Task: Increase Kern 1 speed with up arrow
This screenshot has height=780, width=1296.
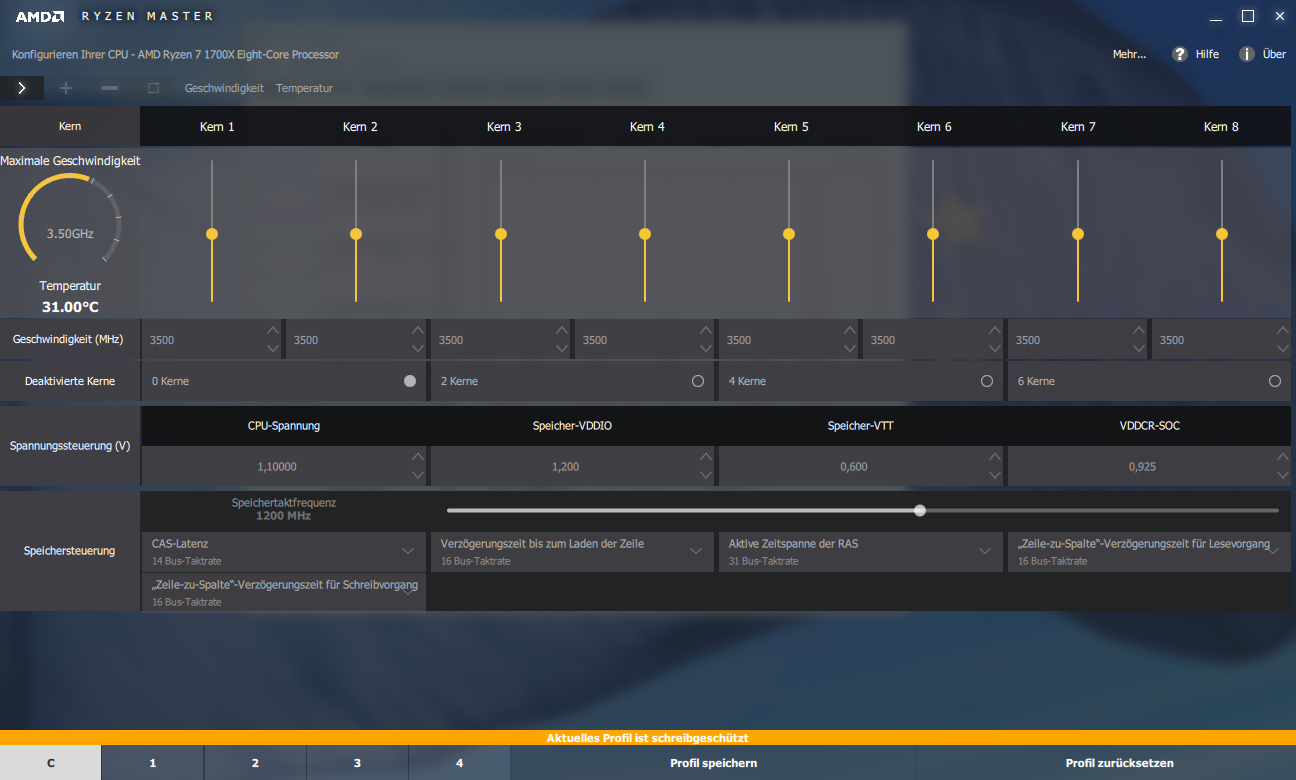Action: coord(273,331)
